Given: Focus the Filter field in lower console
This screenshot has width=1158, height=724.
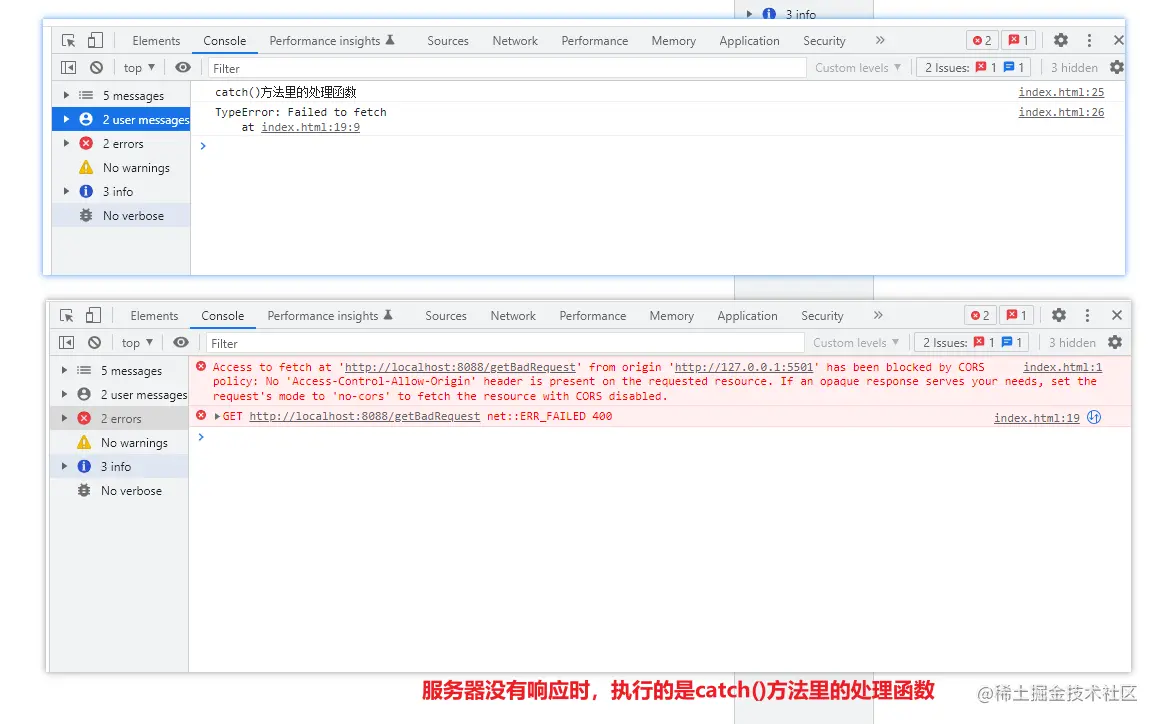Looking at the screenshot, I should [504, 343].
